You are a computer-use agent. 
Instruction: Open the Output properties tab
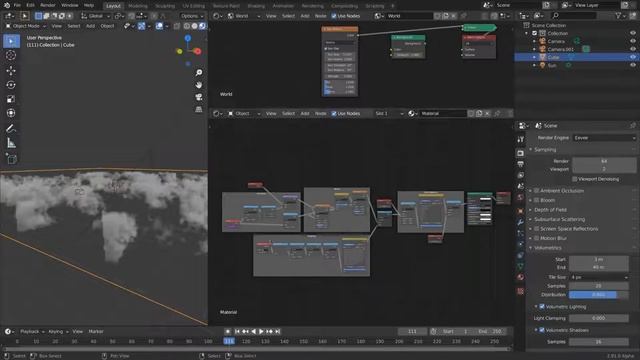point(520,164)
